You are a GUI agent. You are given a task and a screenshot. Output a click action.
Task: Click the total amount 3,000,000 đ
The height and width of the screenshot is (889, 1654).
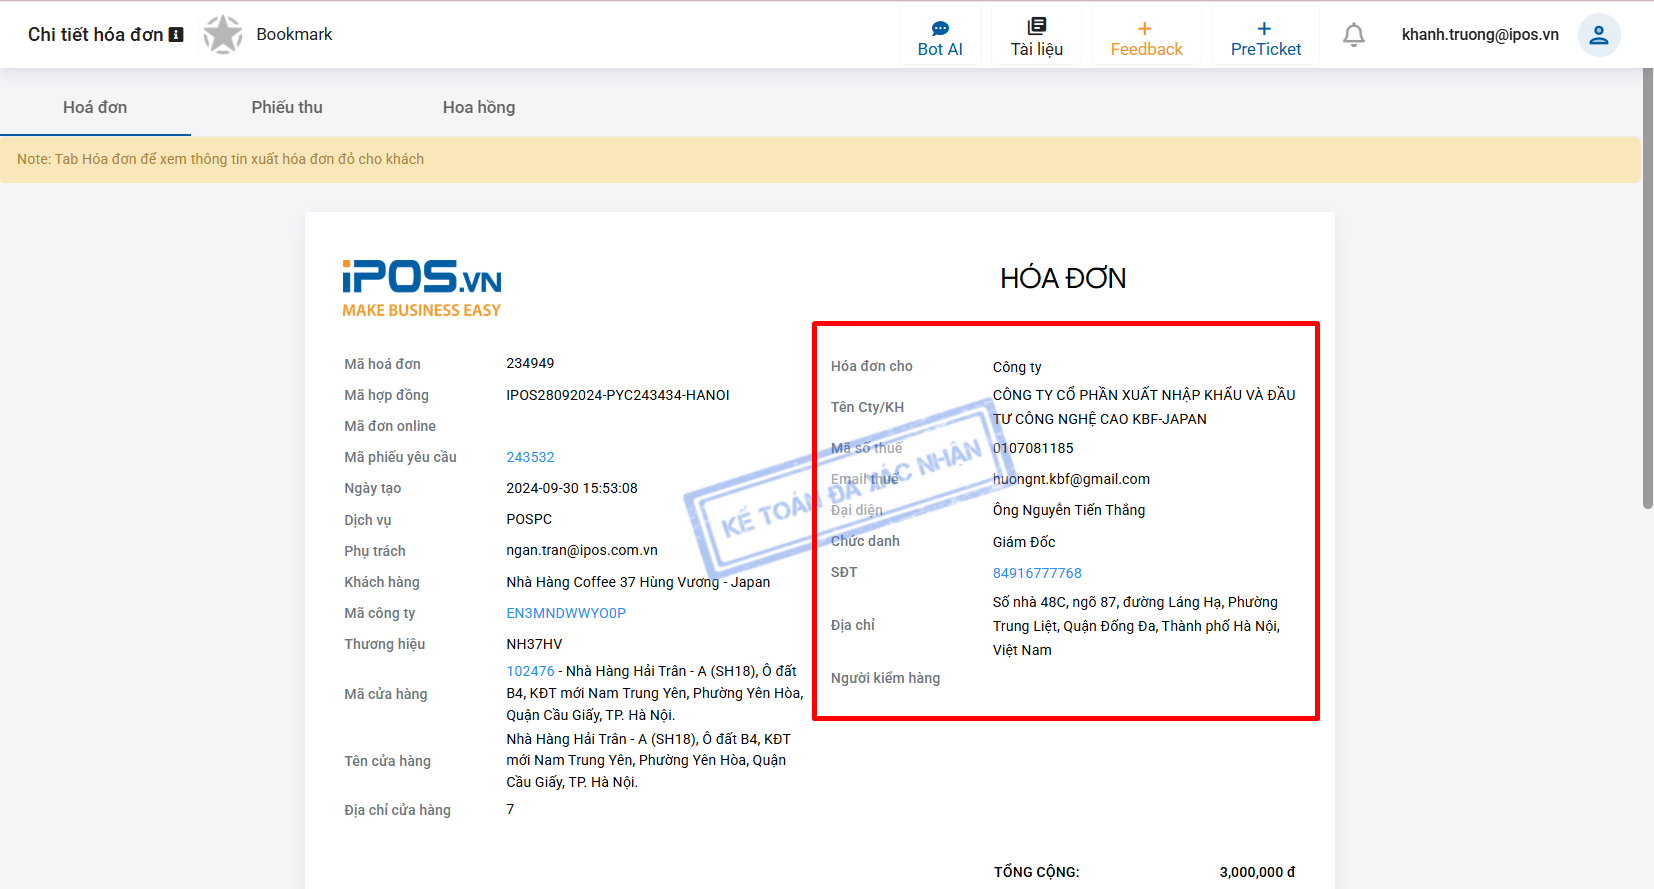pos(1257,872)
